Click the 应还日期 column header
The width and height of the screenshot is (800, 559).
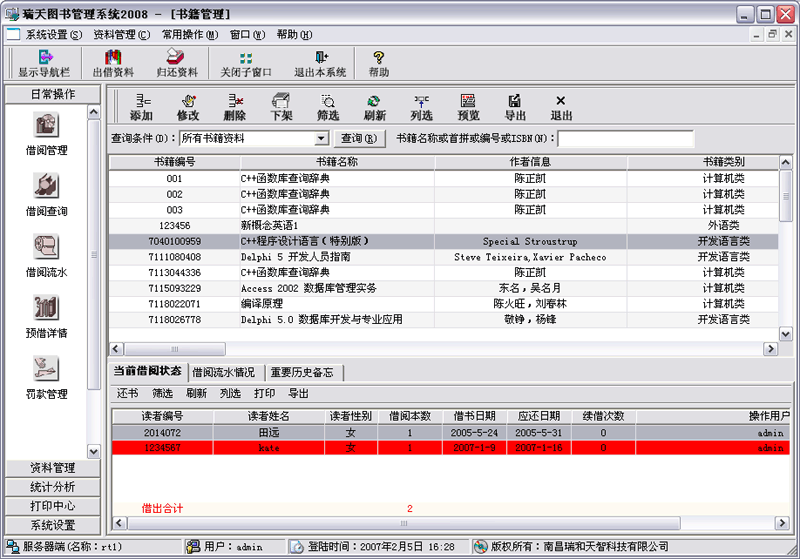coord(539,417)
